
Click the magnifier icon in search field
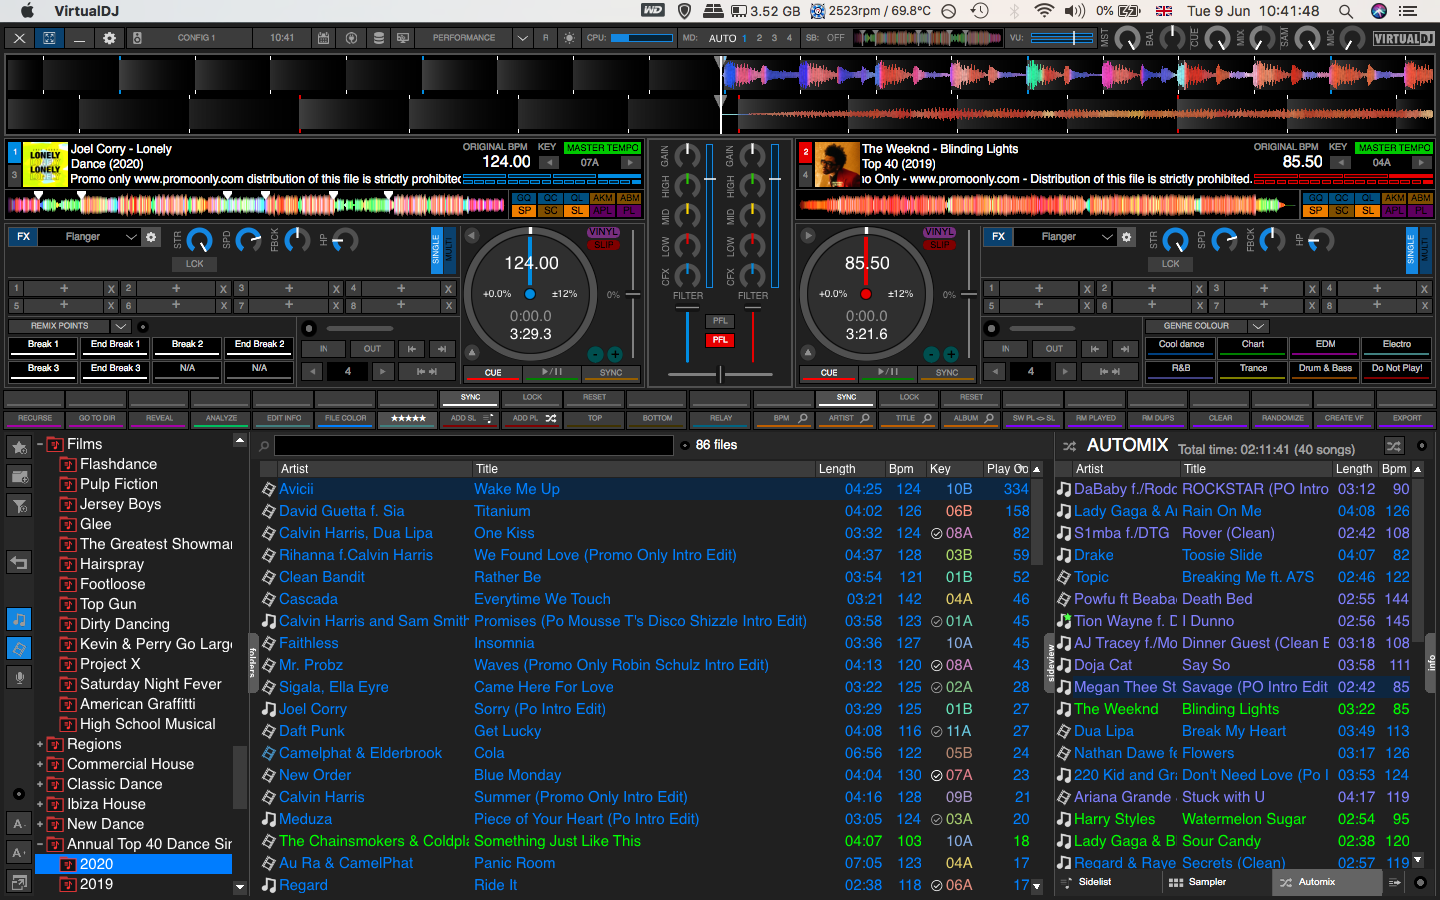coord(264,446)
